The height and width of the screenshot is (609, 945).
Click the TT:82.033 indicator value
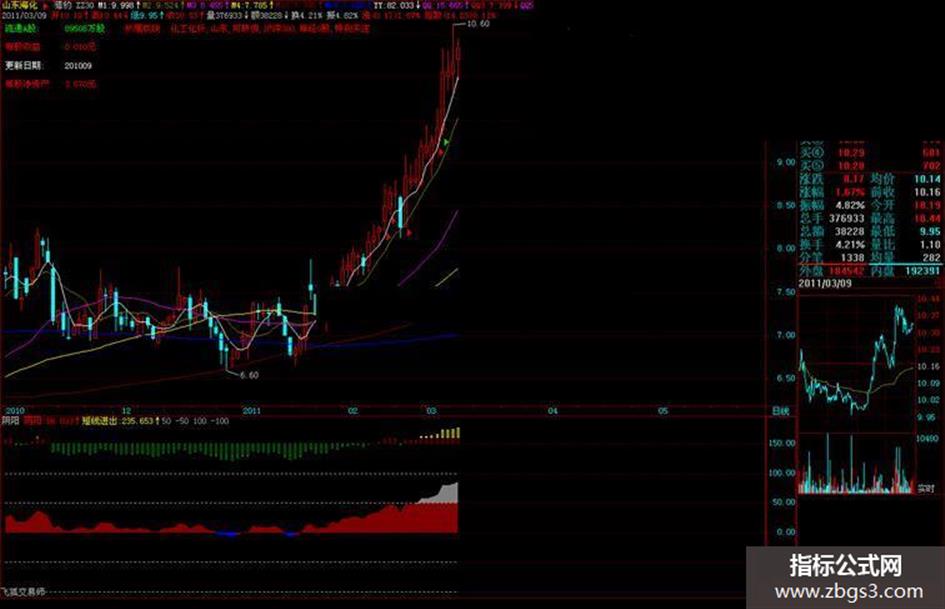click(x=395, y=5)
